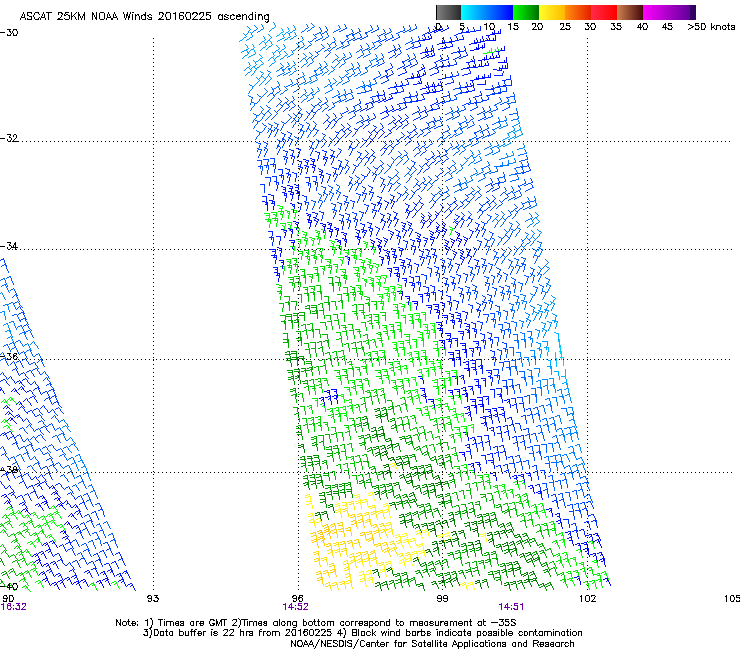This screenshot has width=740, height=650.
Task: Click the '>50 knots' legend label
Action: [x=711, y=27]
